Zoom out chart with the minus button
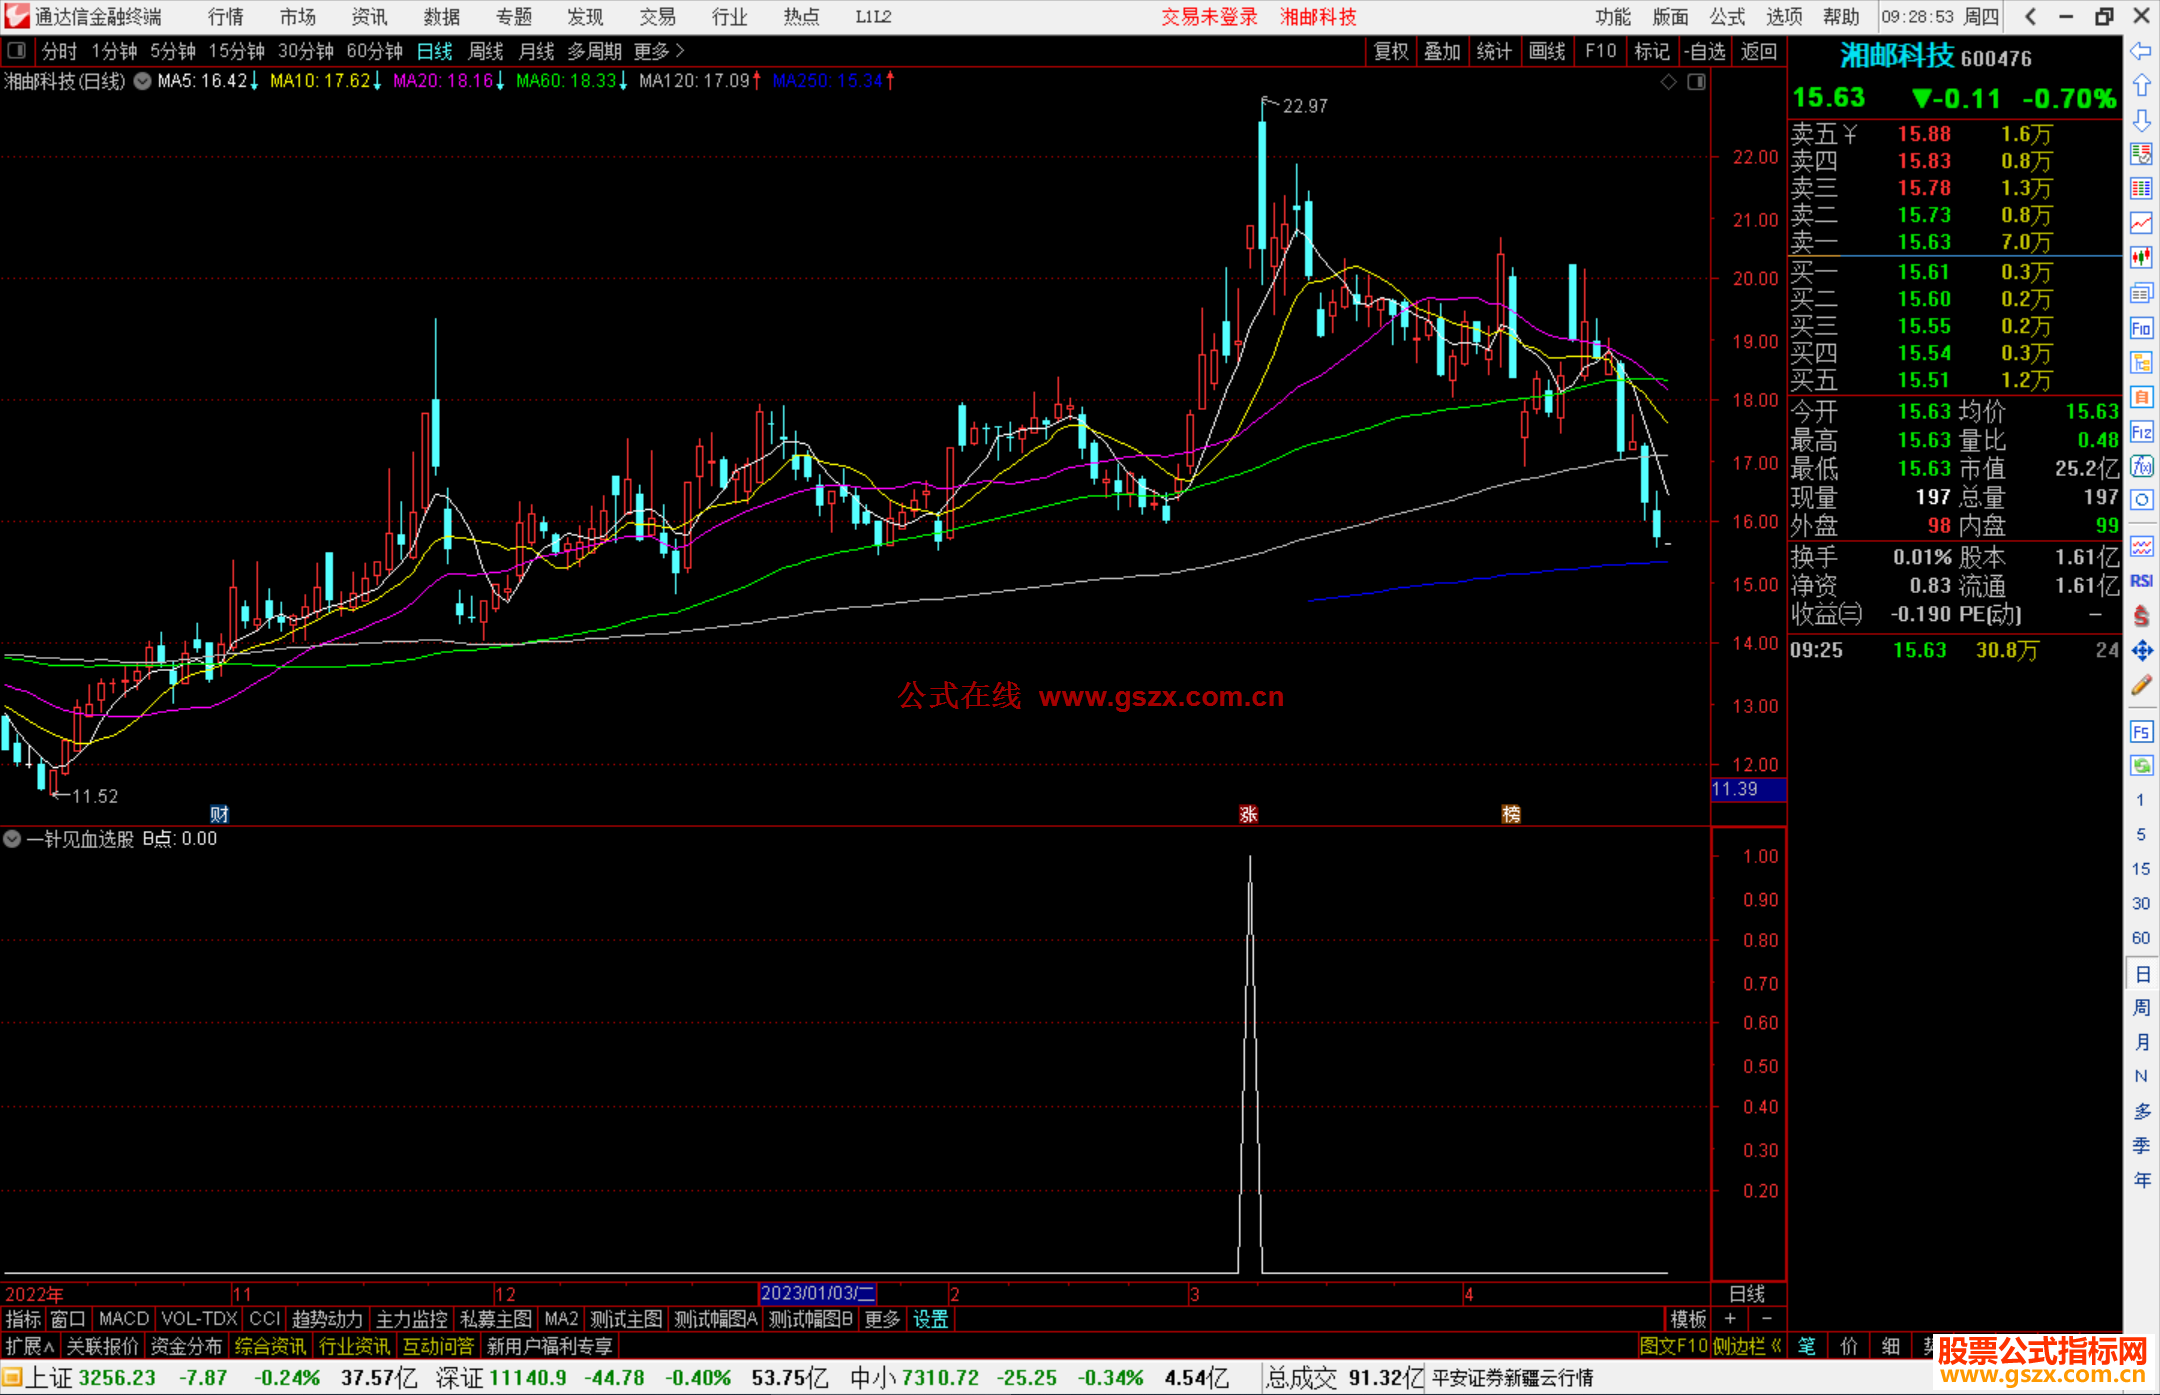This screenshot has width=2160, height=1395. (1767, 1319)
